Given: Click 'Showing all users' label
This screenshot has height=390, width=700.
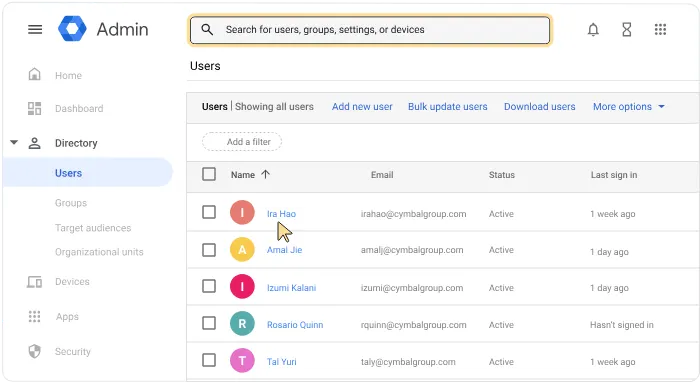Looking at the screenshot, I should [x=274, y=107].
